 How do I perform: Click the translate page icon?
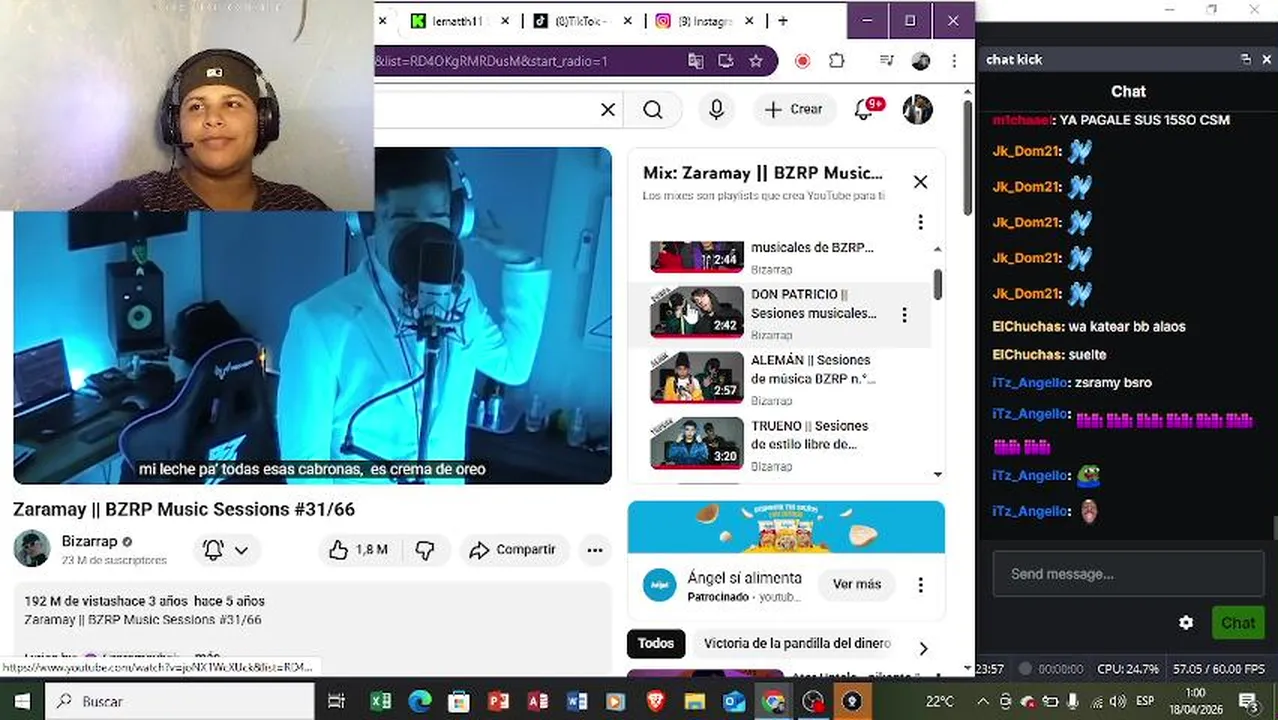(696, 61)
